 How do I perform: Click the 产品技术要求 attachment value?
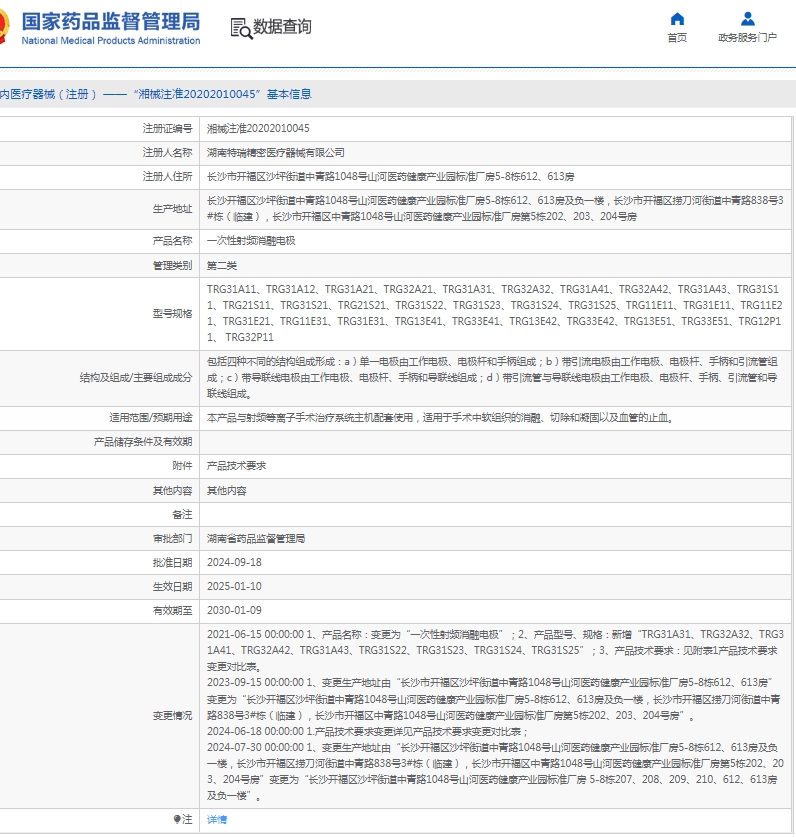click(x=237, y=466)
